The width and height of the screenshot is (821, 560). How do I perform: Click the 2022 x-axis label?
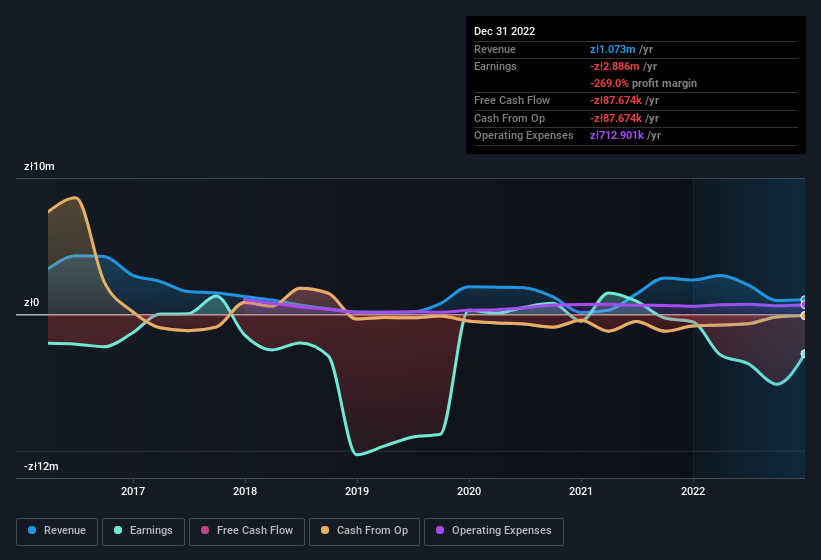[x=693, y=491]
